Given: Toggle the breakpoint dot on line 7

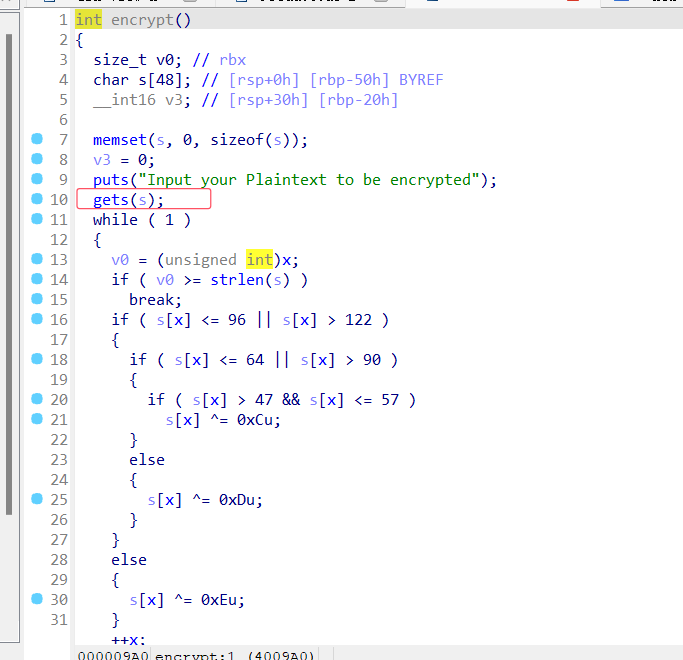Looking at the screenshot, I should coord(37,139).
